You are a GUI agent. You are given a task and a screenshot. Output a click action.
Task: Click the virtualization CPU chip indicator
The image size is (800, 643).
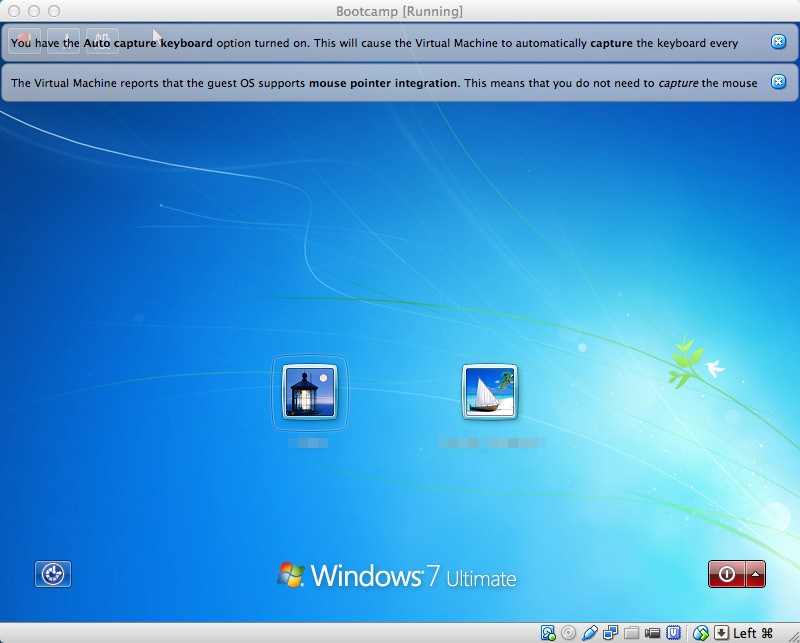673,633
